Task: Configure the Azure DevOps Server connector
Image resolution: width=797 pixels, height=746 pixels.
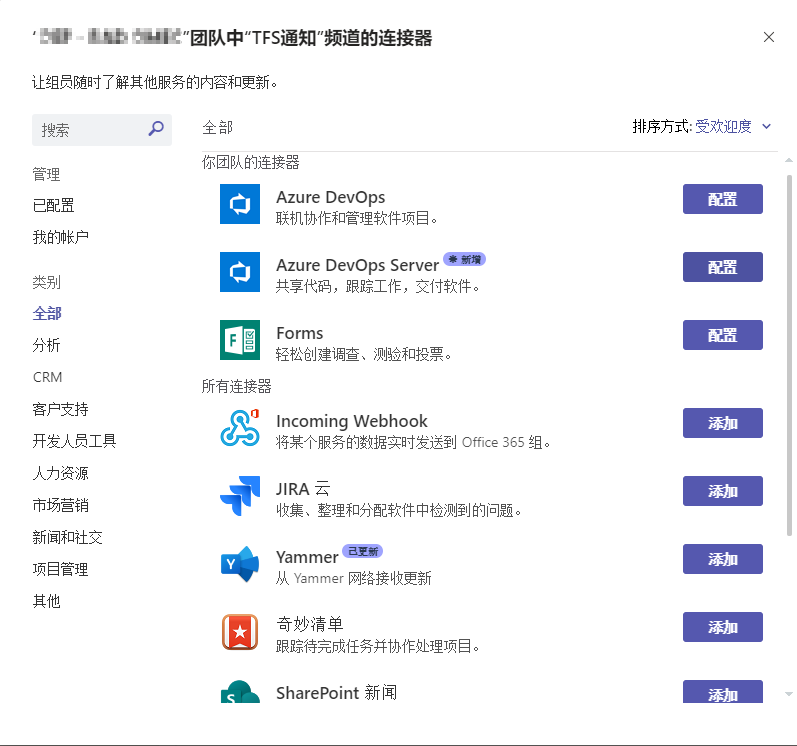Action: tap(722, 267)
